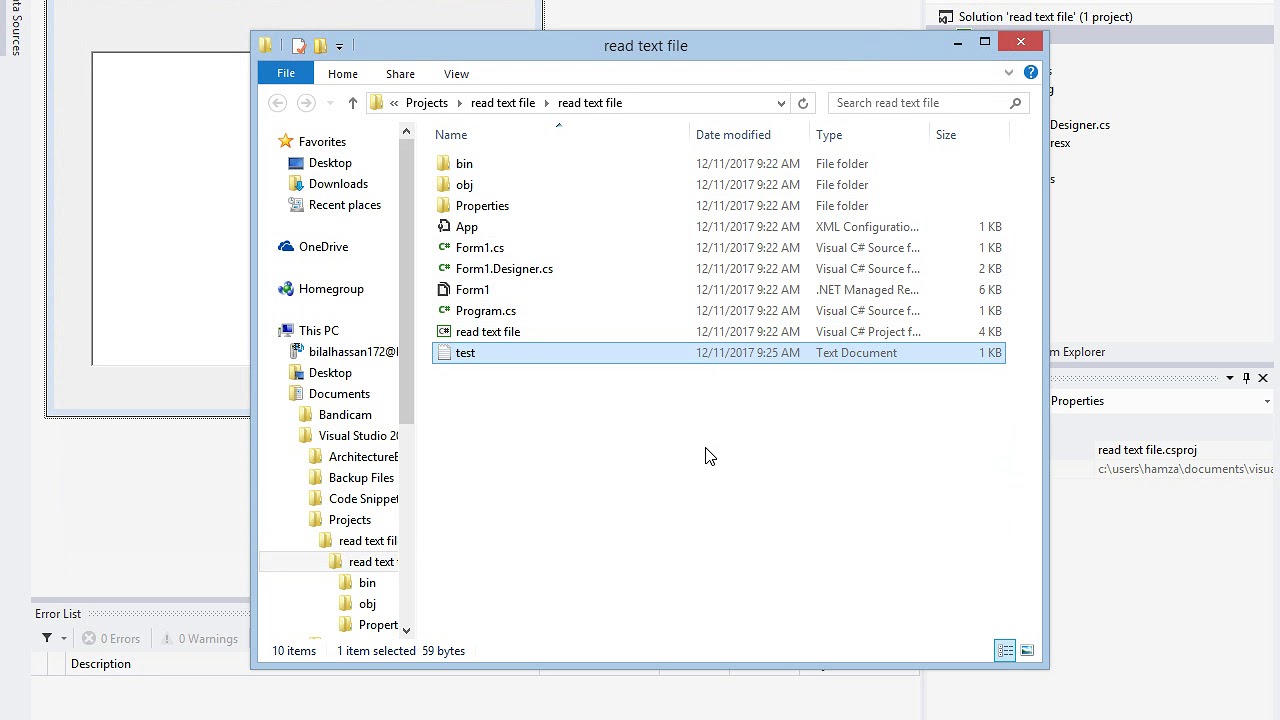This screenshot has width=1280, height=720.
Task: Open the Share ribbon tab
Action: click(400, 74)
